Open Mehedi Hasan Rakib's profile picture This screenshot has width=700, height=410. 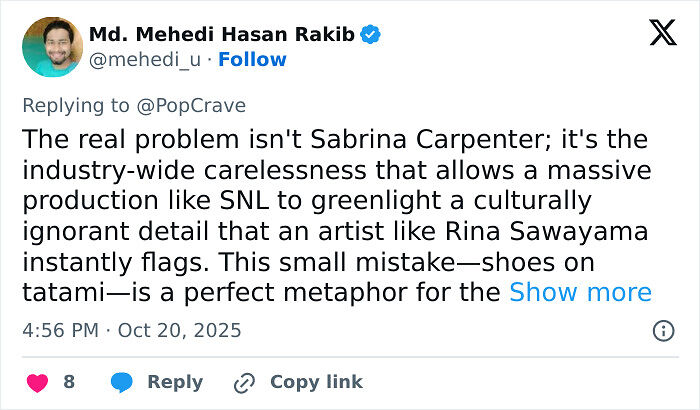pos(47,47)
